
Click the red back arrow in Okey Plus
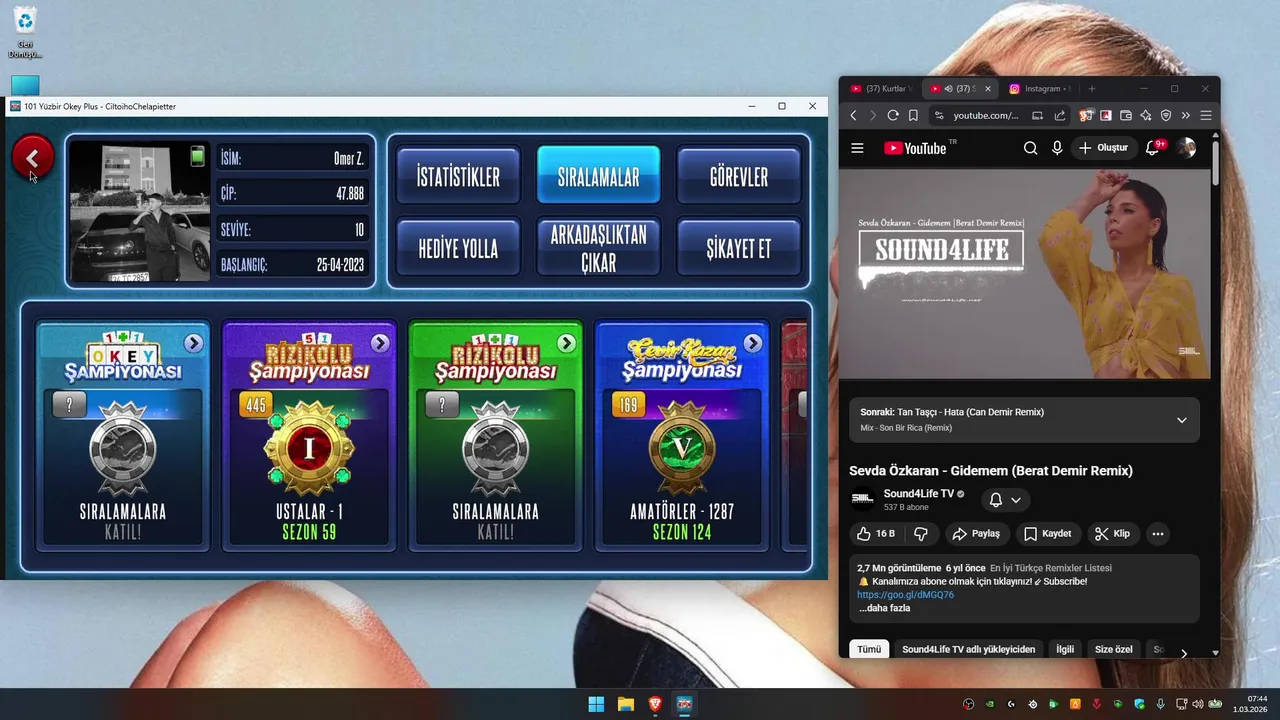pos(33,158)
